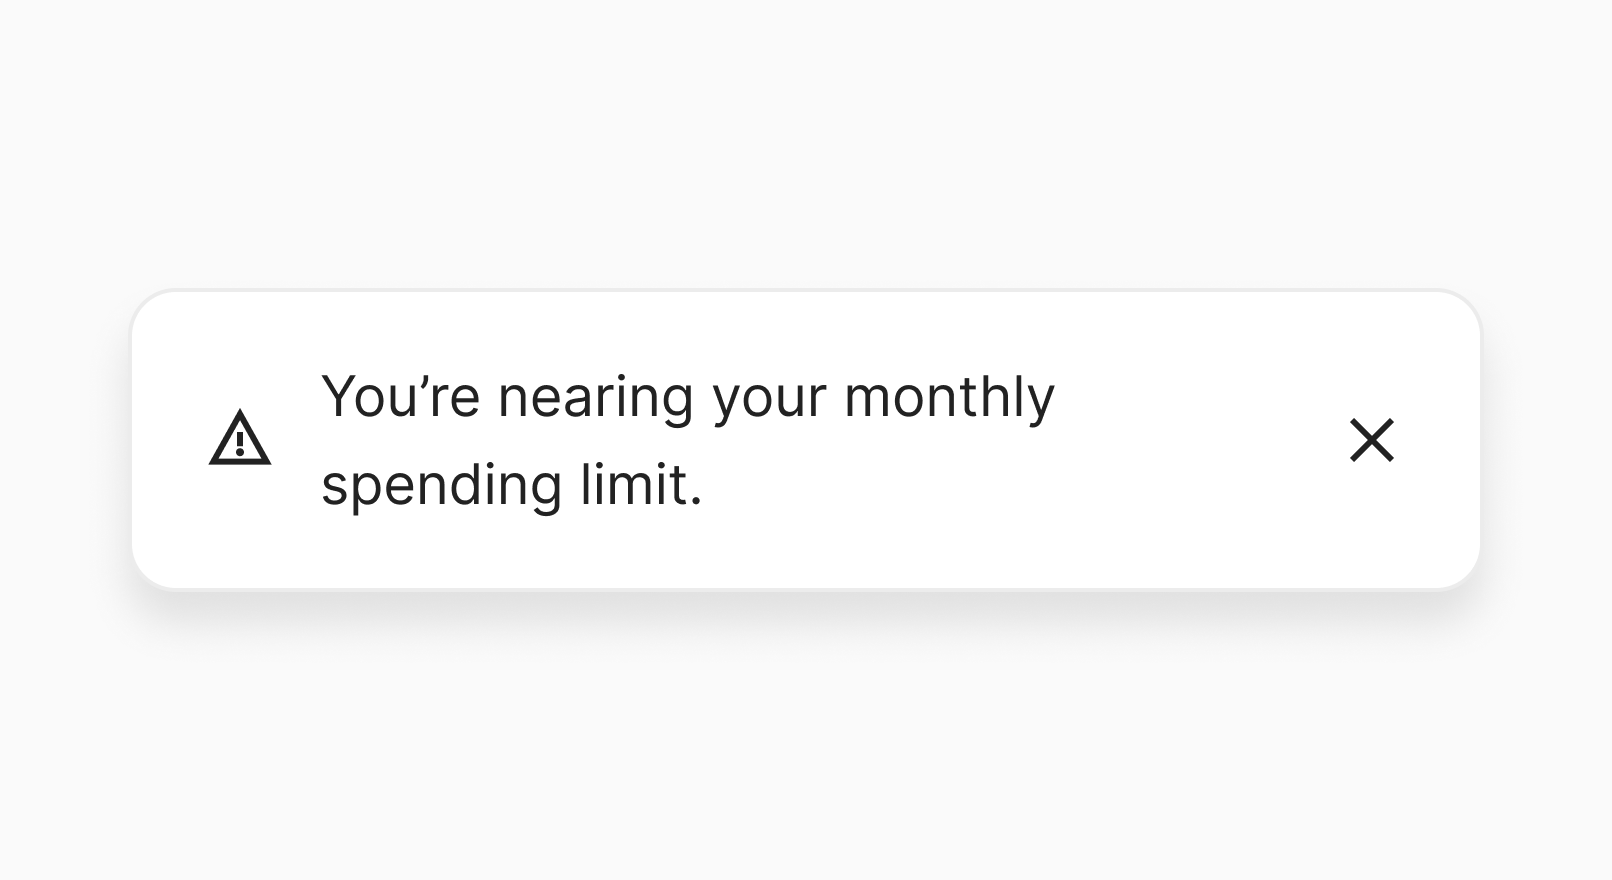Image resolution: width=1612 pixels, height=880 pixels.
Task: Select the first line of alert text
Action: (x=687, y=397)
